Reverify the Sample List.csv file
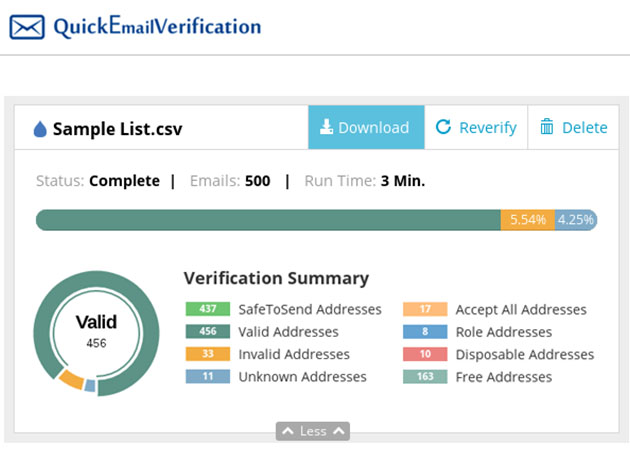 [476, 127]
